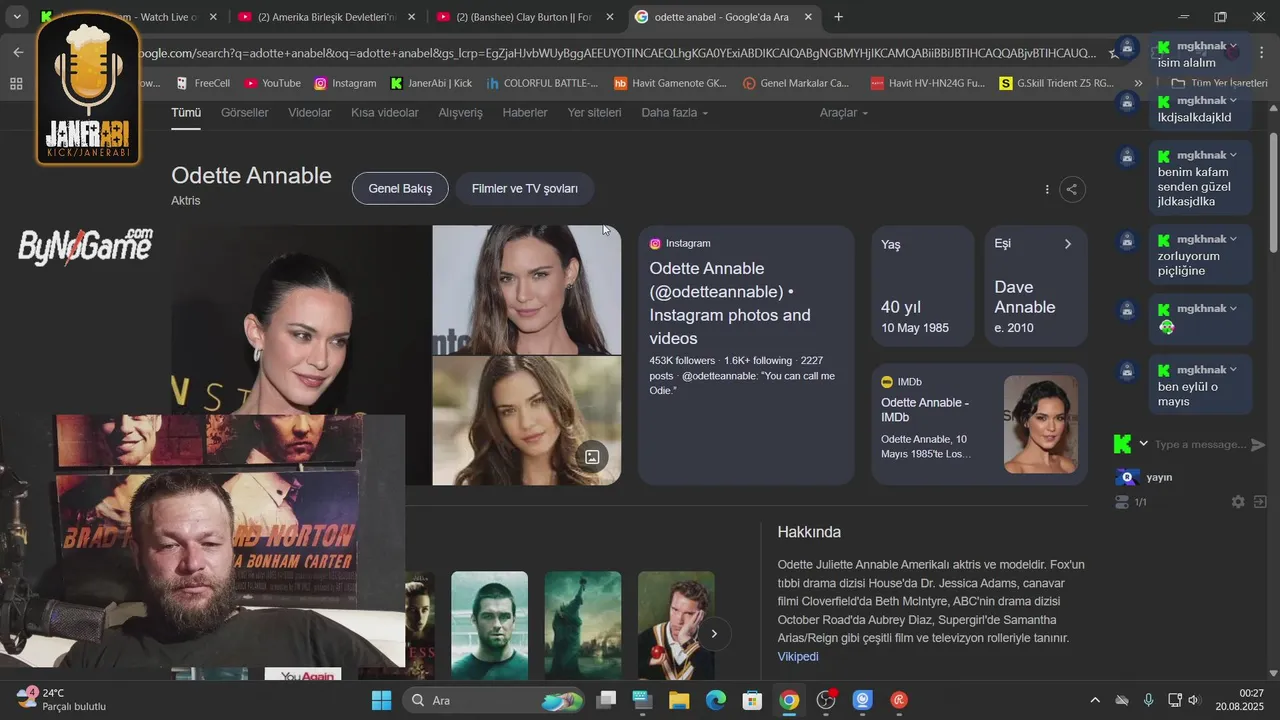1280x720 pixels.
Task: Open Task View from the taskbar
Action: pos(607,700)
